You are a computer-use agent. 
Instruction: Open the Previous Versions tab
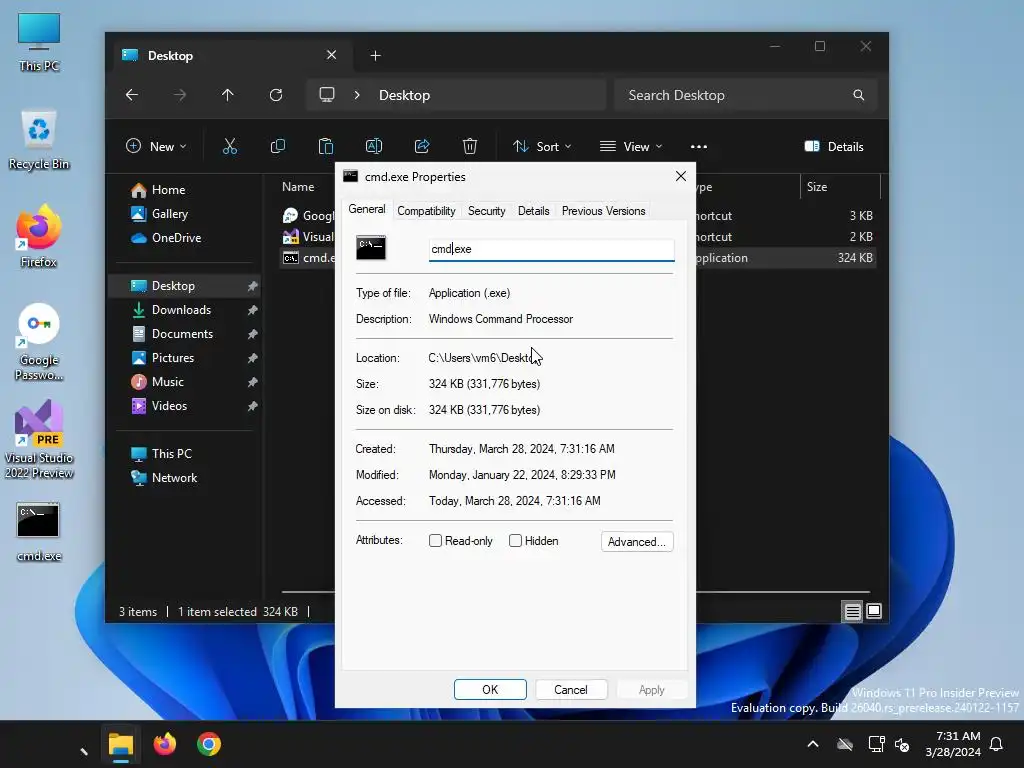(603, 211)
